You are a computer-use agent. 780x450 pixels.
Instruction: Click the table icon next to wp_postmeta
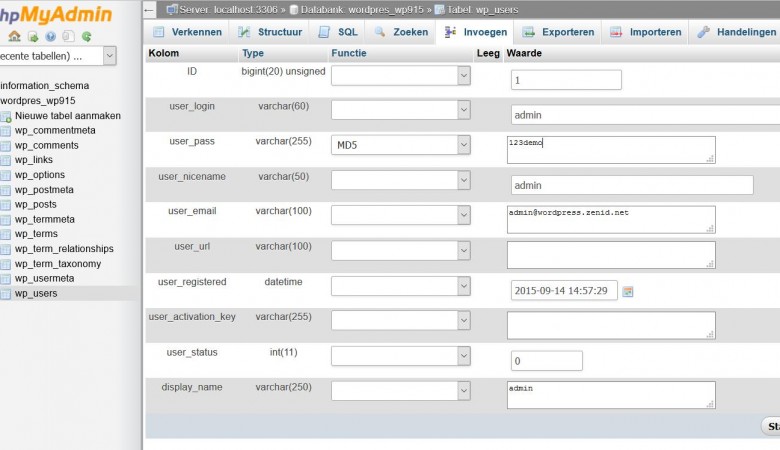click(5, 190)
